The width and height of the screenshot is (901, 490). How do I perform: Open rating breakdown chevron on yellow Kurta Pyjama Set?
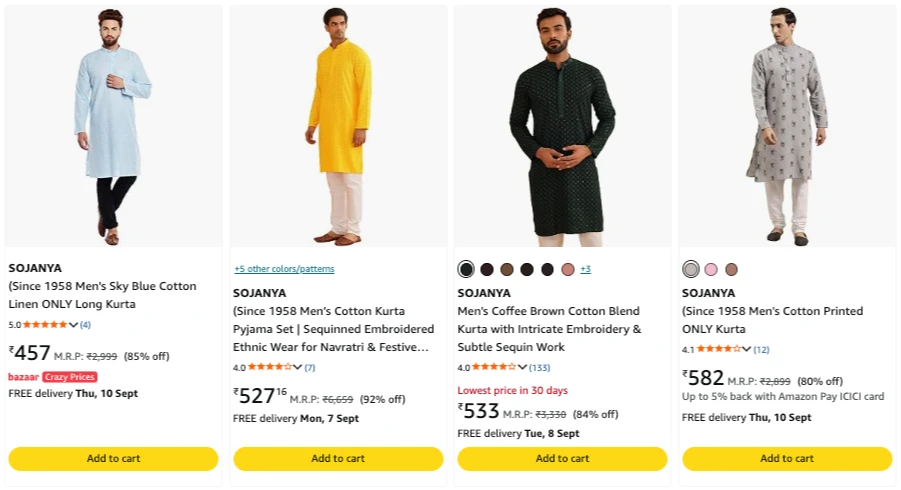point(298,367)
